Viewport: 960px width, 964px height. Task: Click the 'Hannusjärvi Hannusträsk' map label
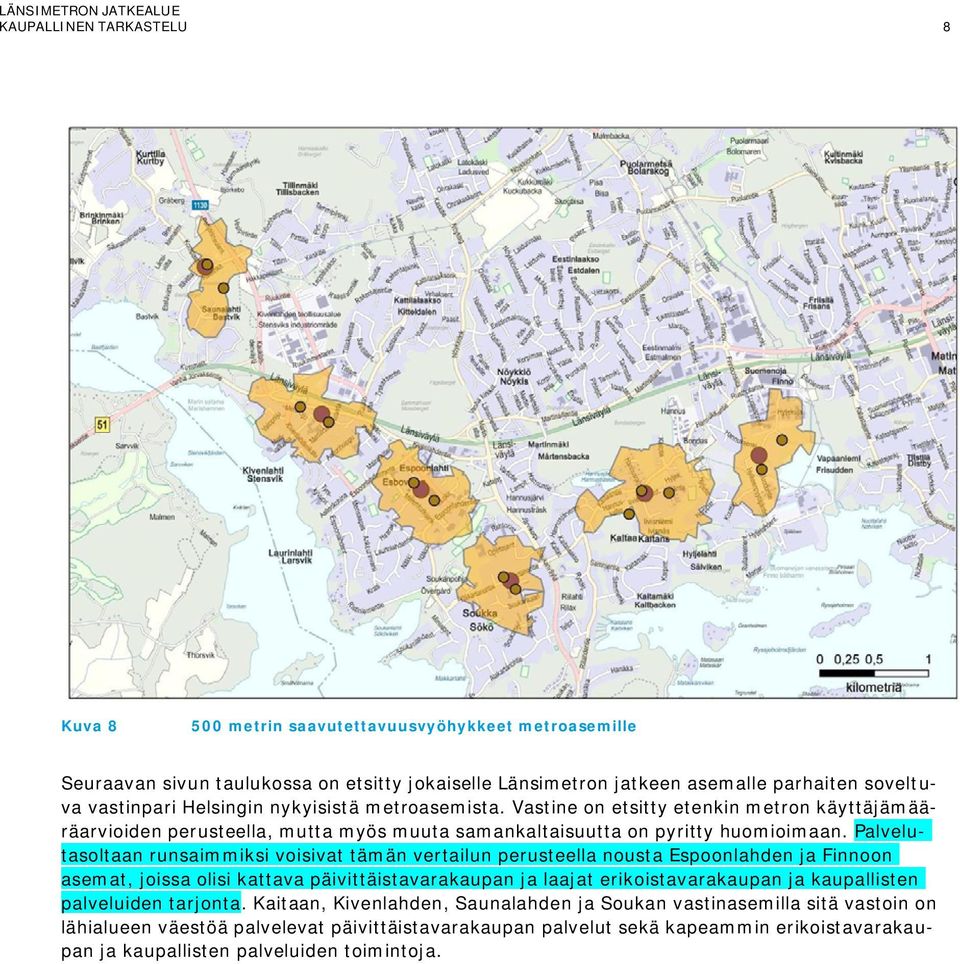coord(526,504)
